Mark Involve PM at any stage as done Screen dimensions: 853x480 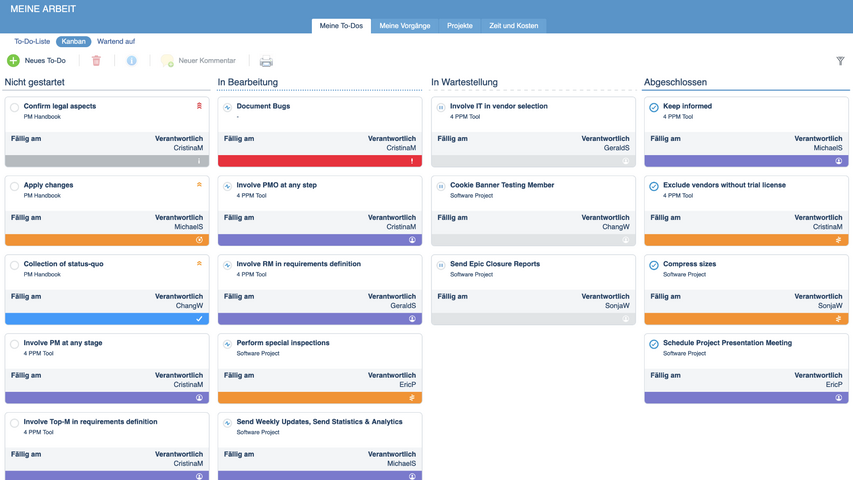click(x=14, y=344)
